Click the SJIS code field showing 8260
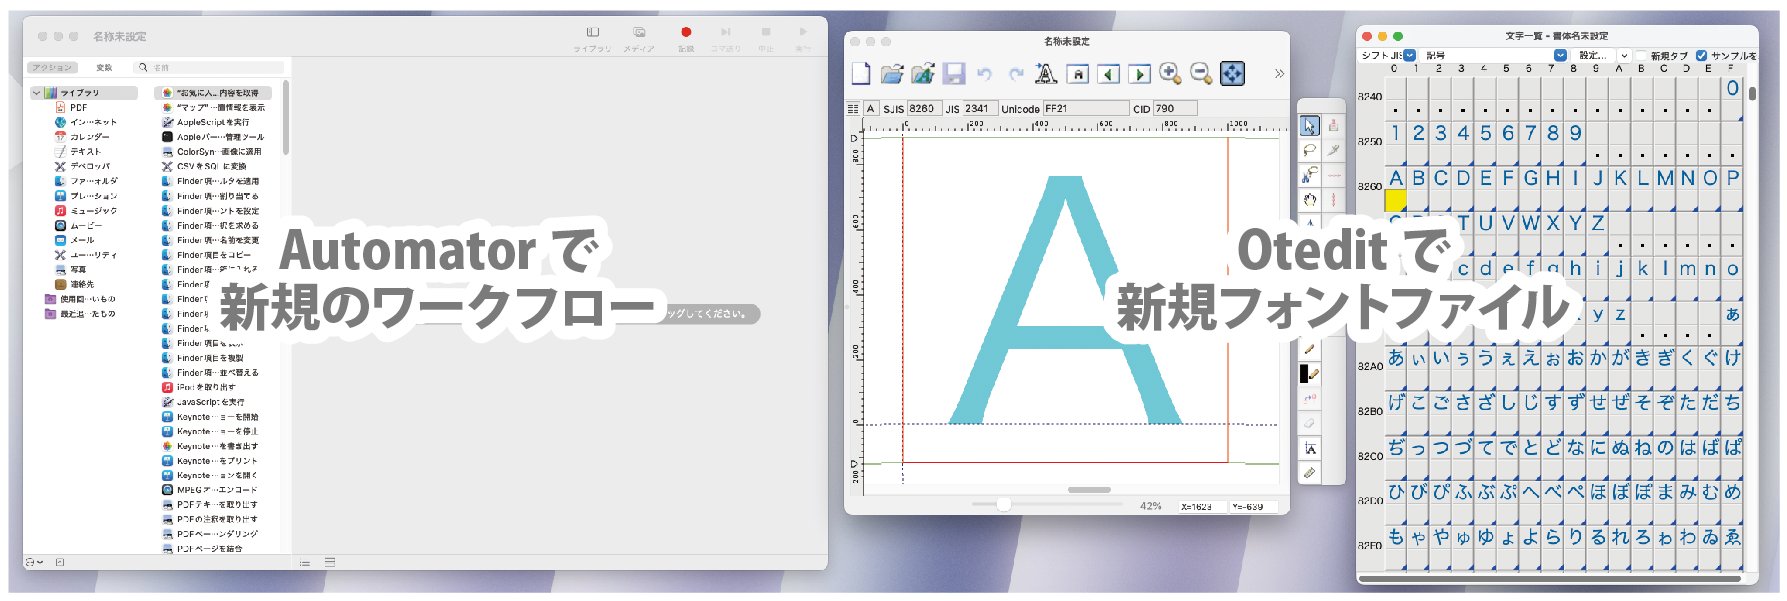 coord(923,109)
